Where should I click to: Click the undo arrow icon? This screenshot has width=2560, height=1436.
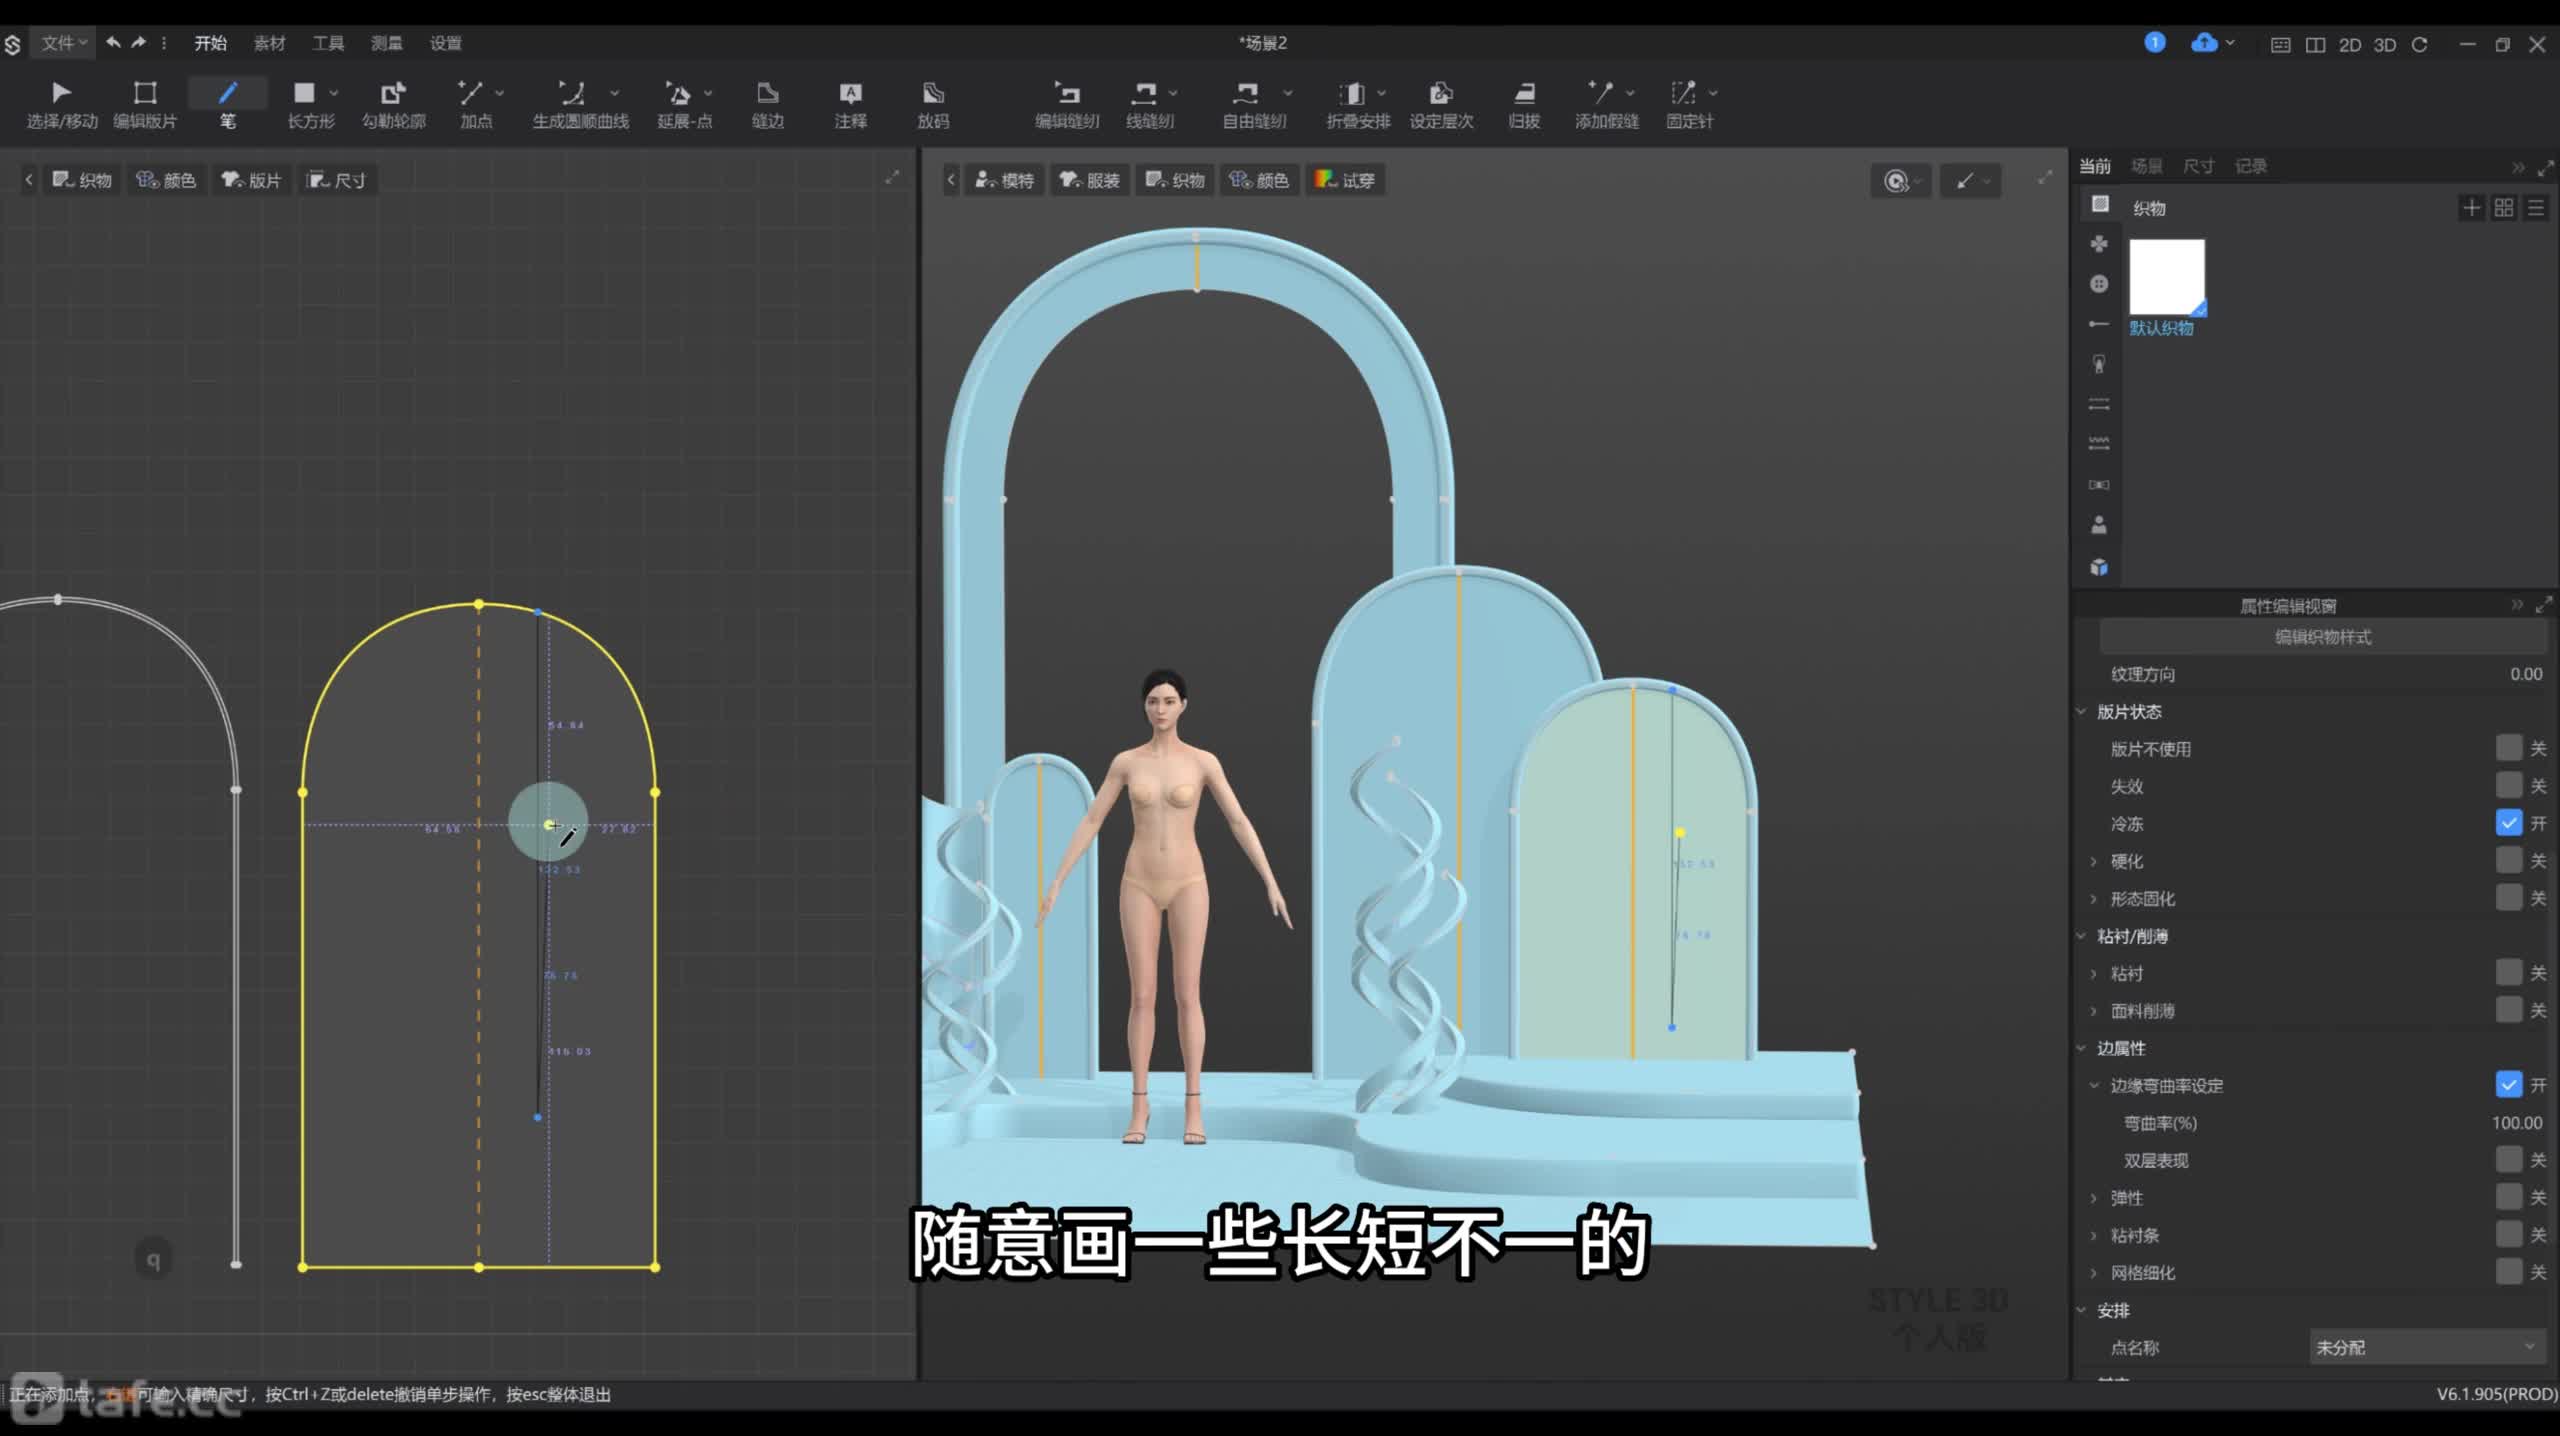[113, 42]
